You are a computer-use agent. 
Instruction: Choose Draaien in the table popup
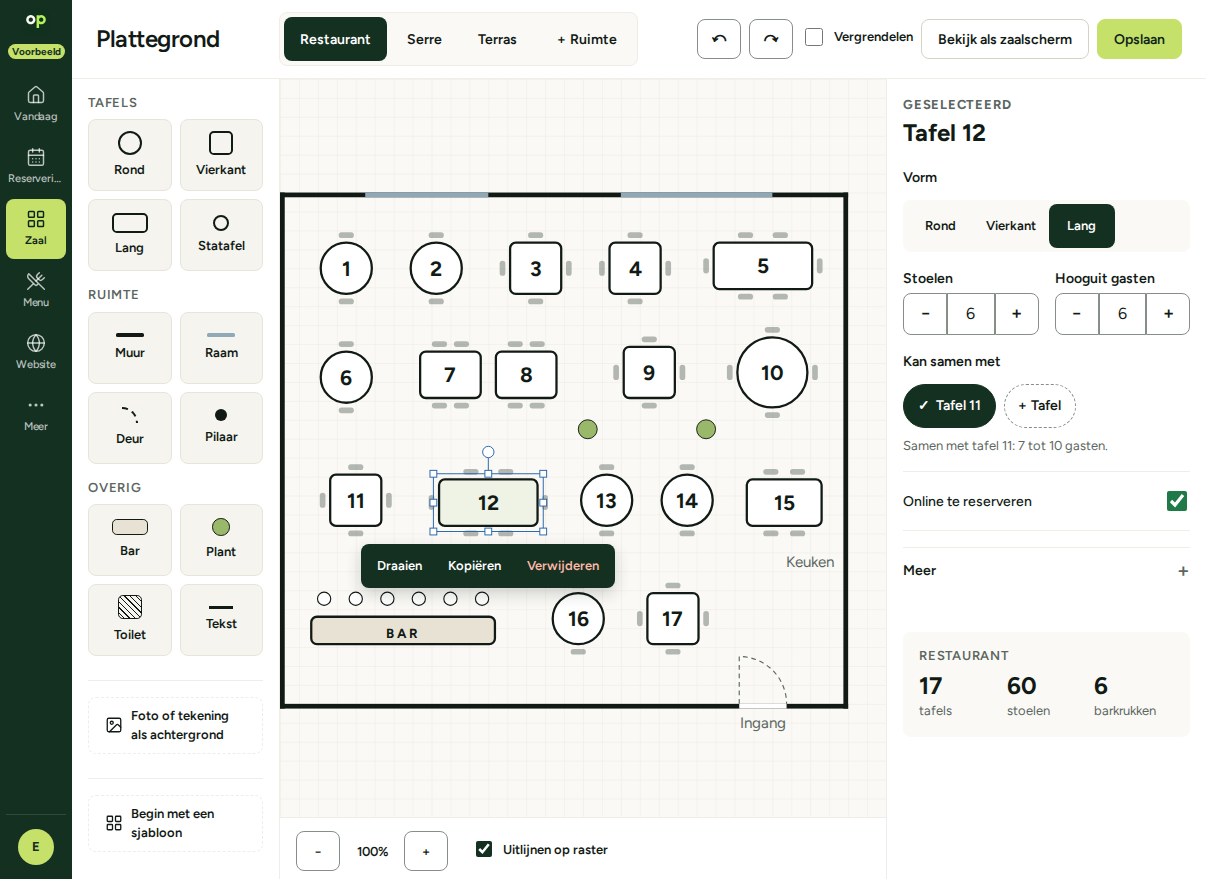pyautogui.click(x=400, y=566)
